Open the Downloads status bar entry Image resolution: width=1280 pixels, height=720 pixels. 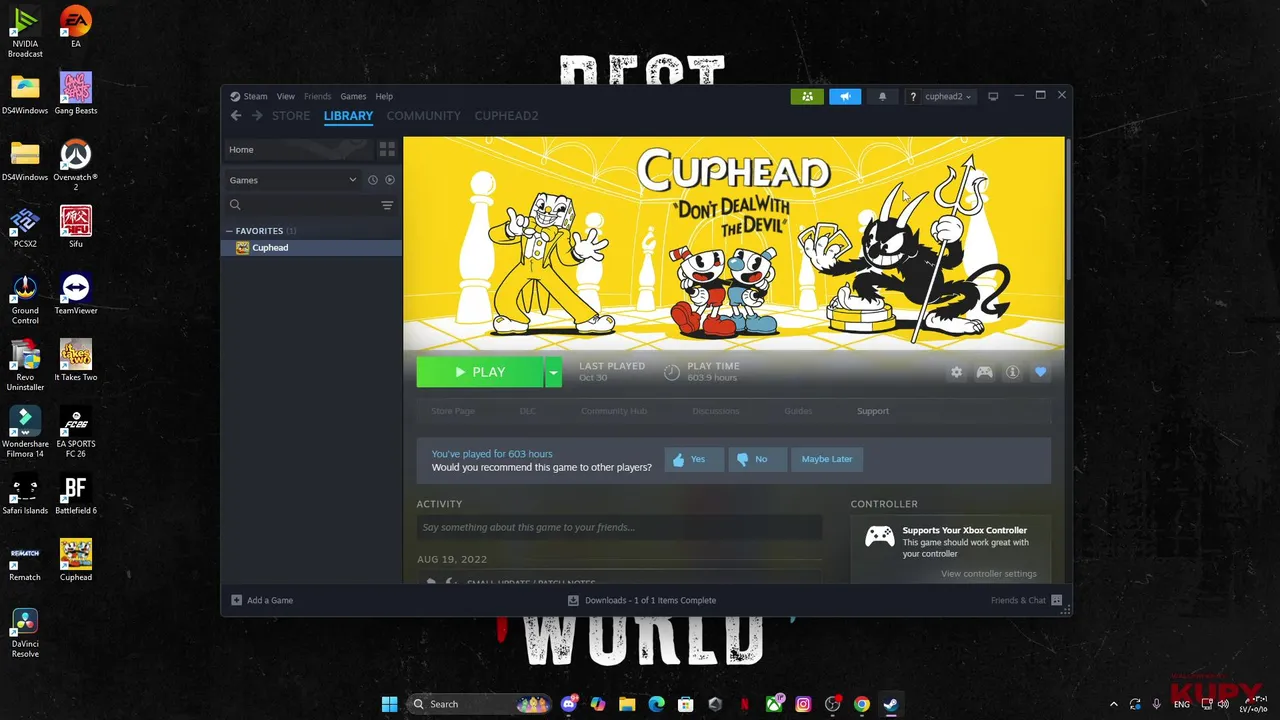642,600
